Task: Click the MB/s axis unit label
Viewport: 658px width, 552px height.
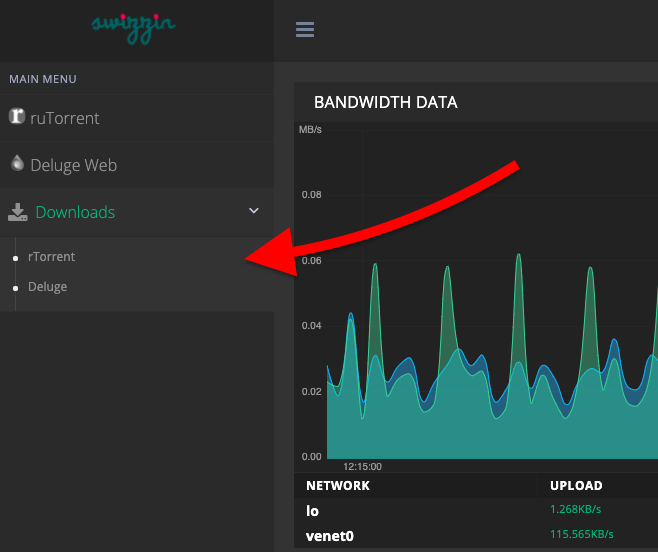Action: [x=310, y=130]
